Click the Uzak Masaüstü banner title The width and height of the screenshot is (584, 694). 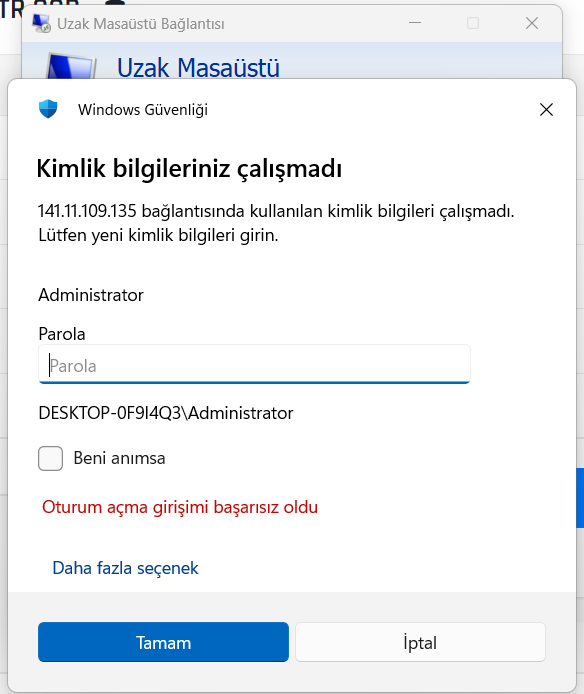click(198, 68)
